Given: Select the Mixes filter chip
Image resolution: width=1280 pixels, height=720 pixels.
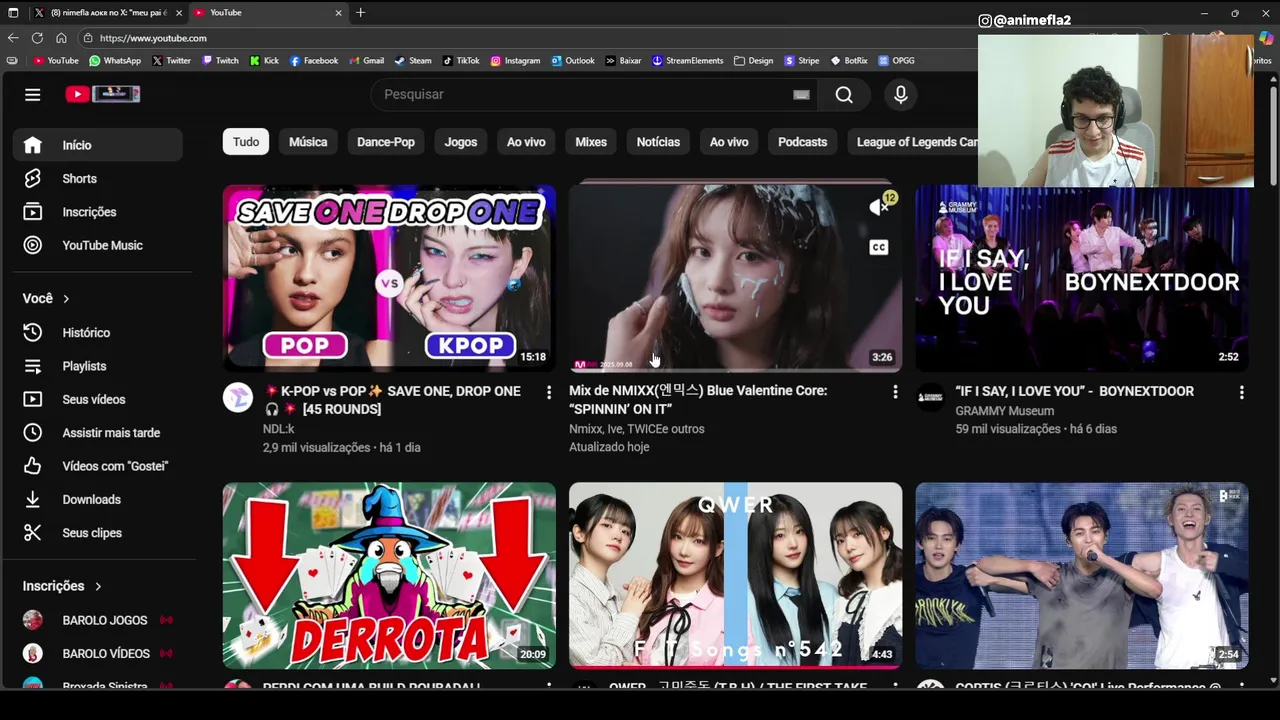Looking at the screenshot, I should [591, 142].
